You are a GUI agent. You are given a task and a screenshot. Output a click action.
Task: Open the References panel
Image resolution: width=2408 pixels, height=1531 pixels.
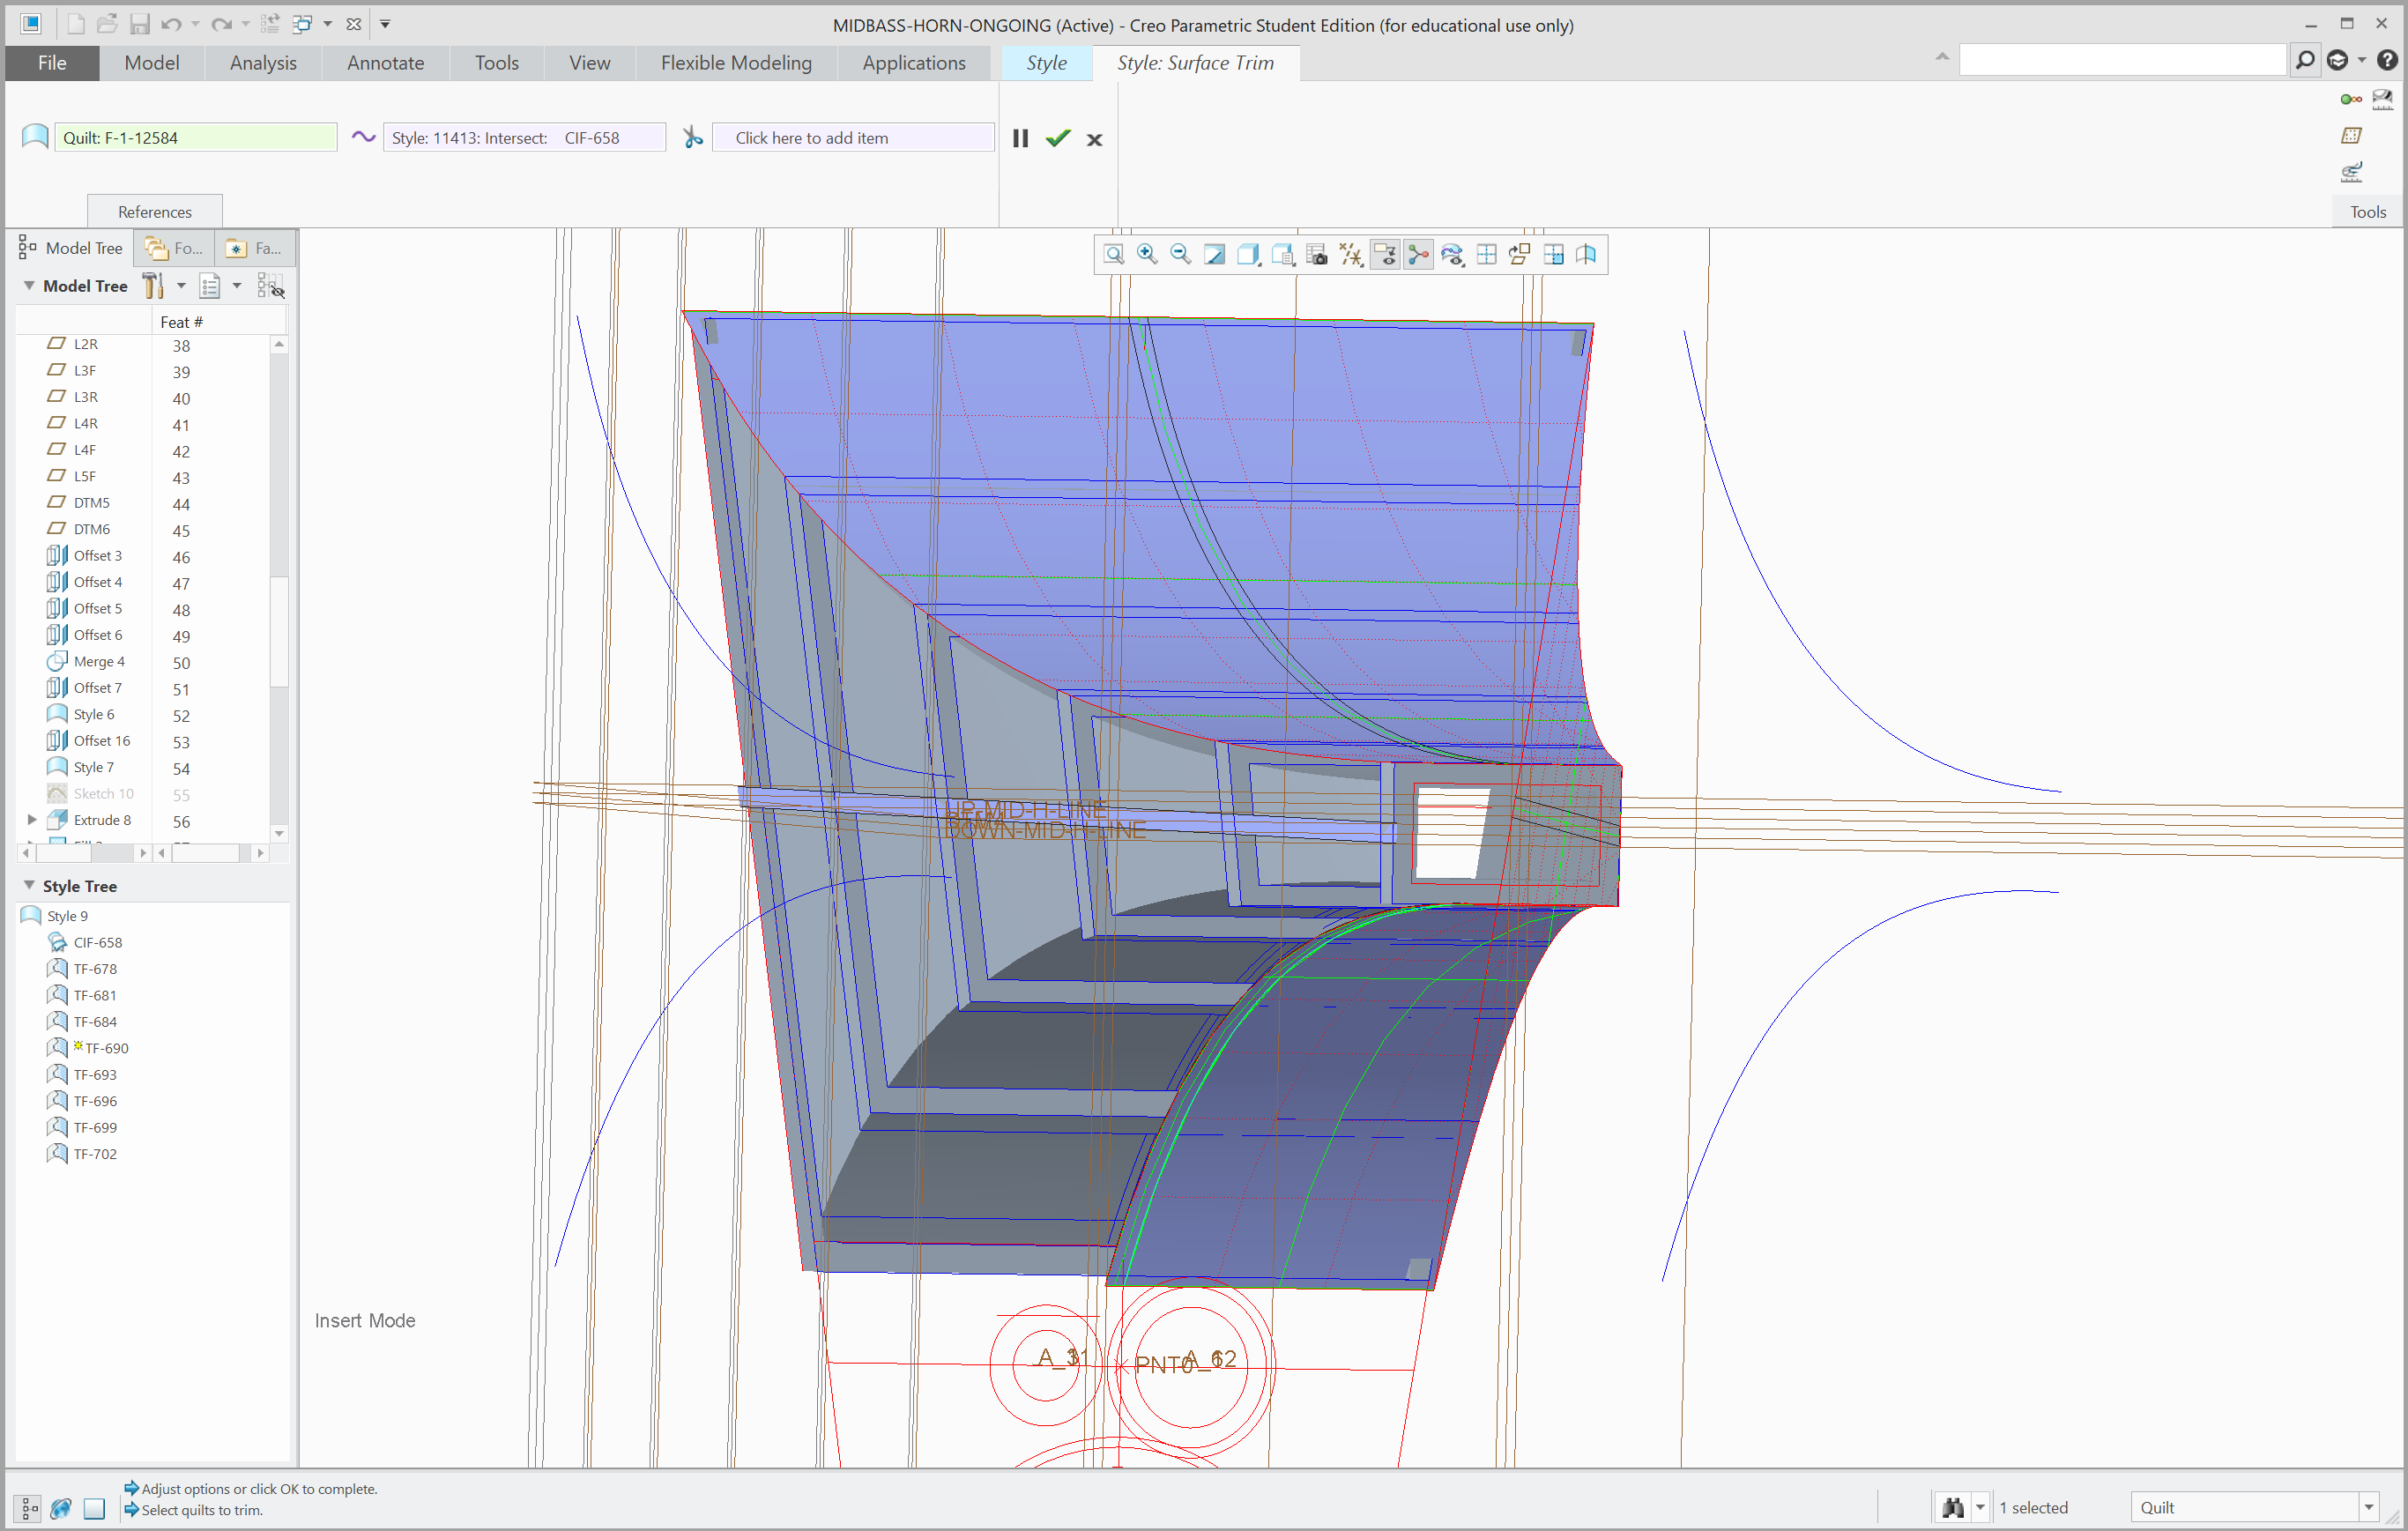tap(154, 212)
